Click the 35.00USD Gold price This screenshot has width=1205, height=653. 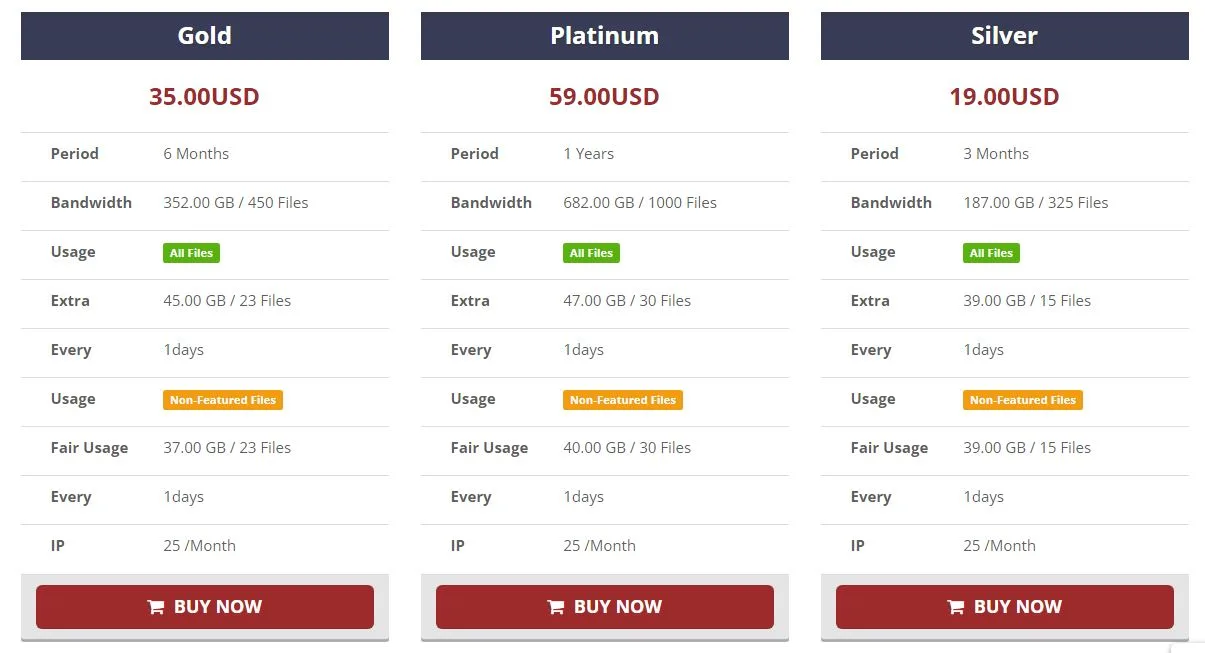(204, 97)
